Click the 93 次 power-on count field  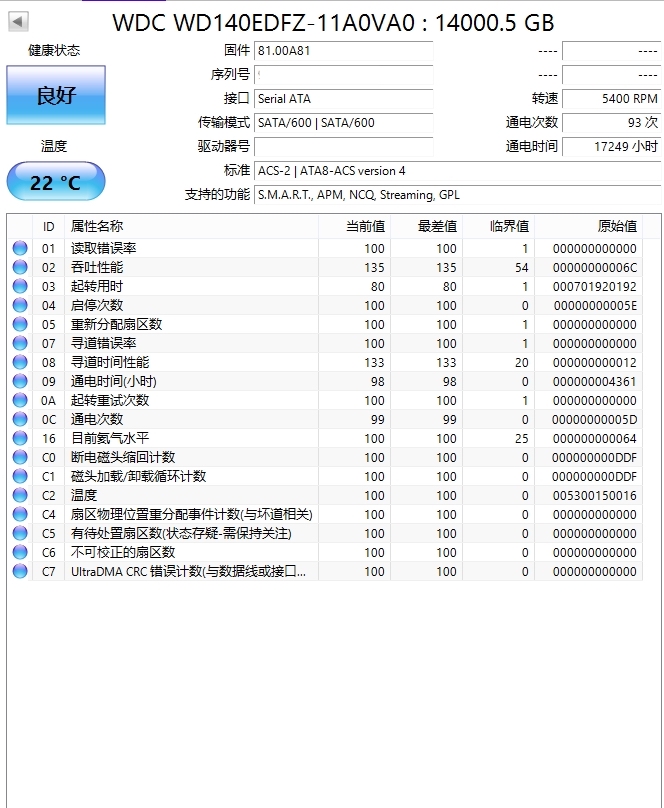(x=611, y=123)
